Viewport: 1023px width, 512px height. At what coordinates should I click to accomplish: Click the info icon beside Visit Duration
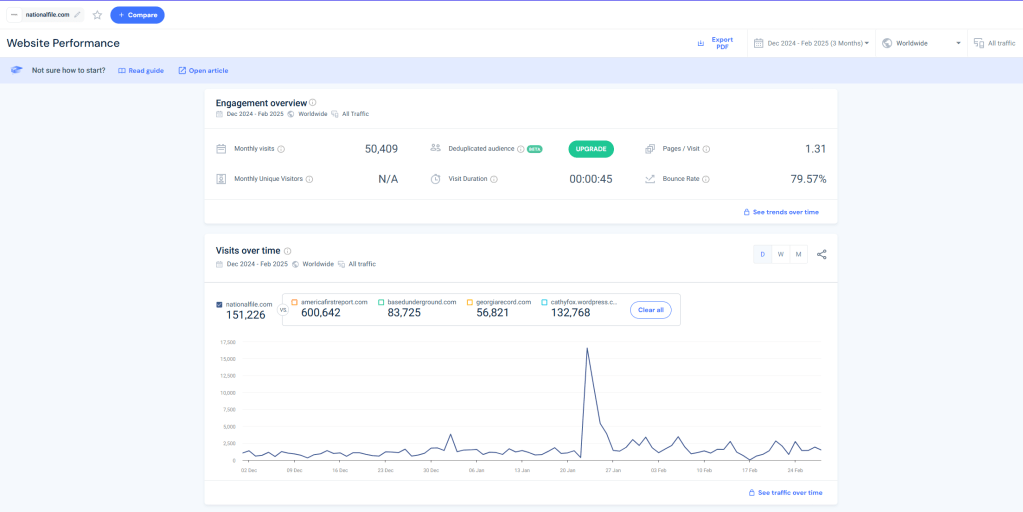tap(494, 179)
